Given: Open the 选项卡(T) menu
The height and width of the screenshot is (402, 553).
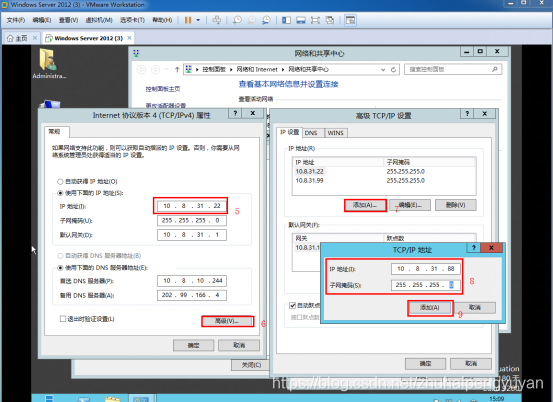Looking at the screenshot, I should pyautogui.click(x=132, y=20).
